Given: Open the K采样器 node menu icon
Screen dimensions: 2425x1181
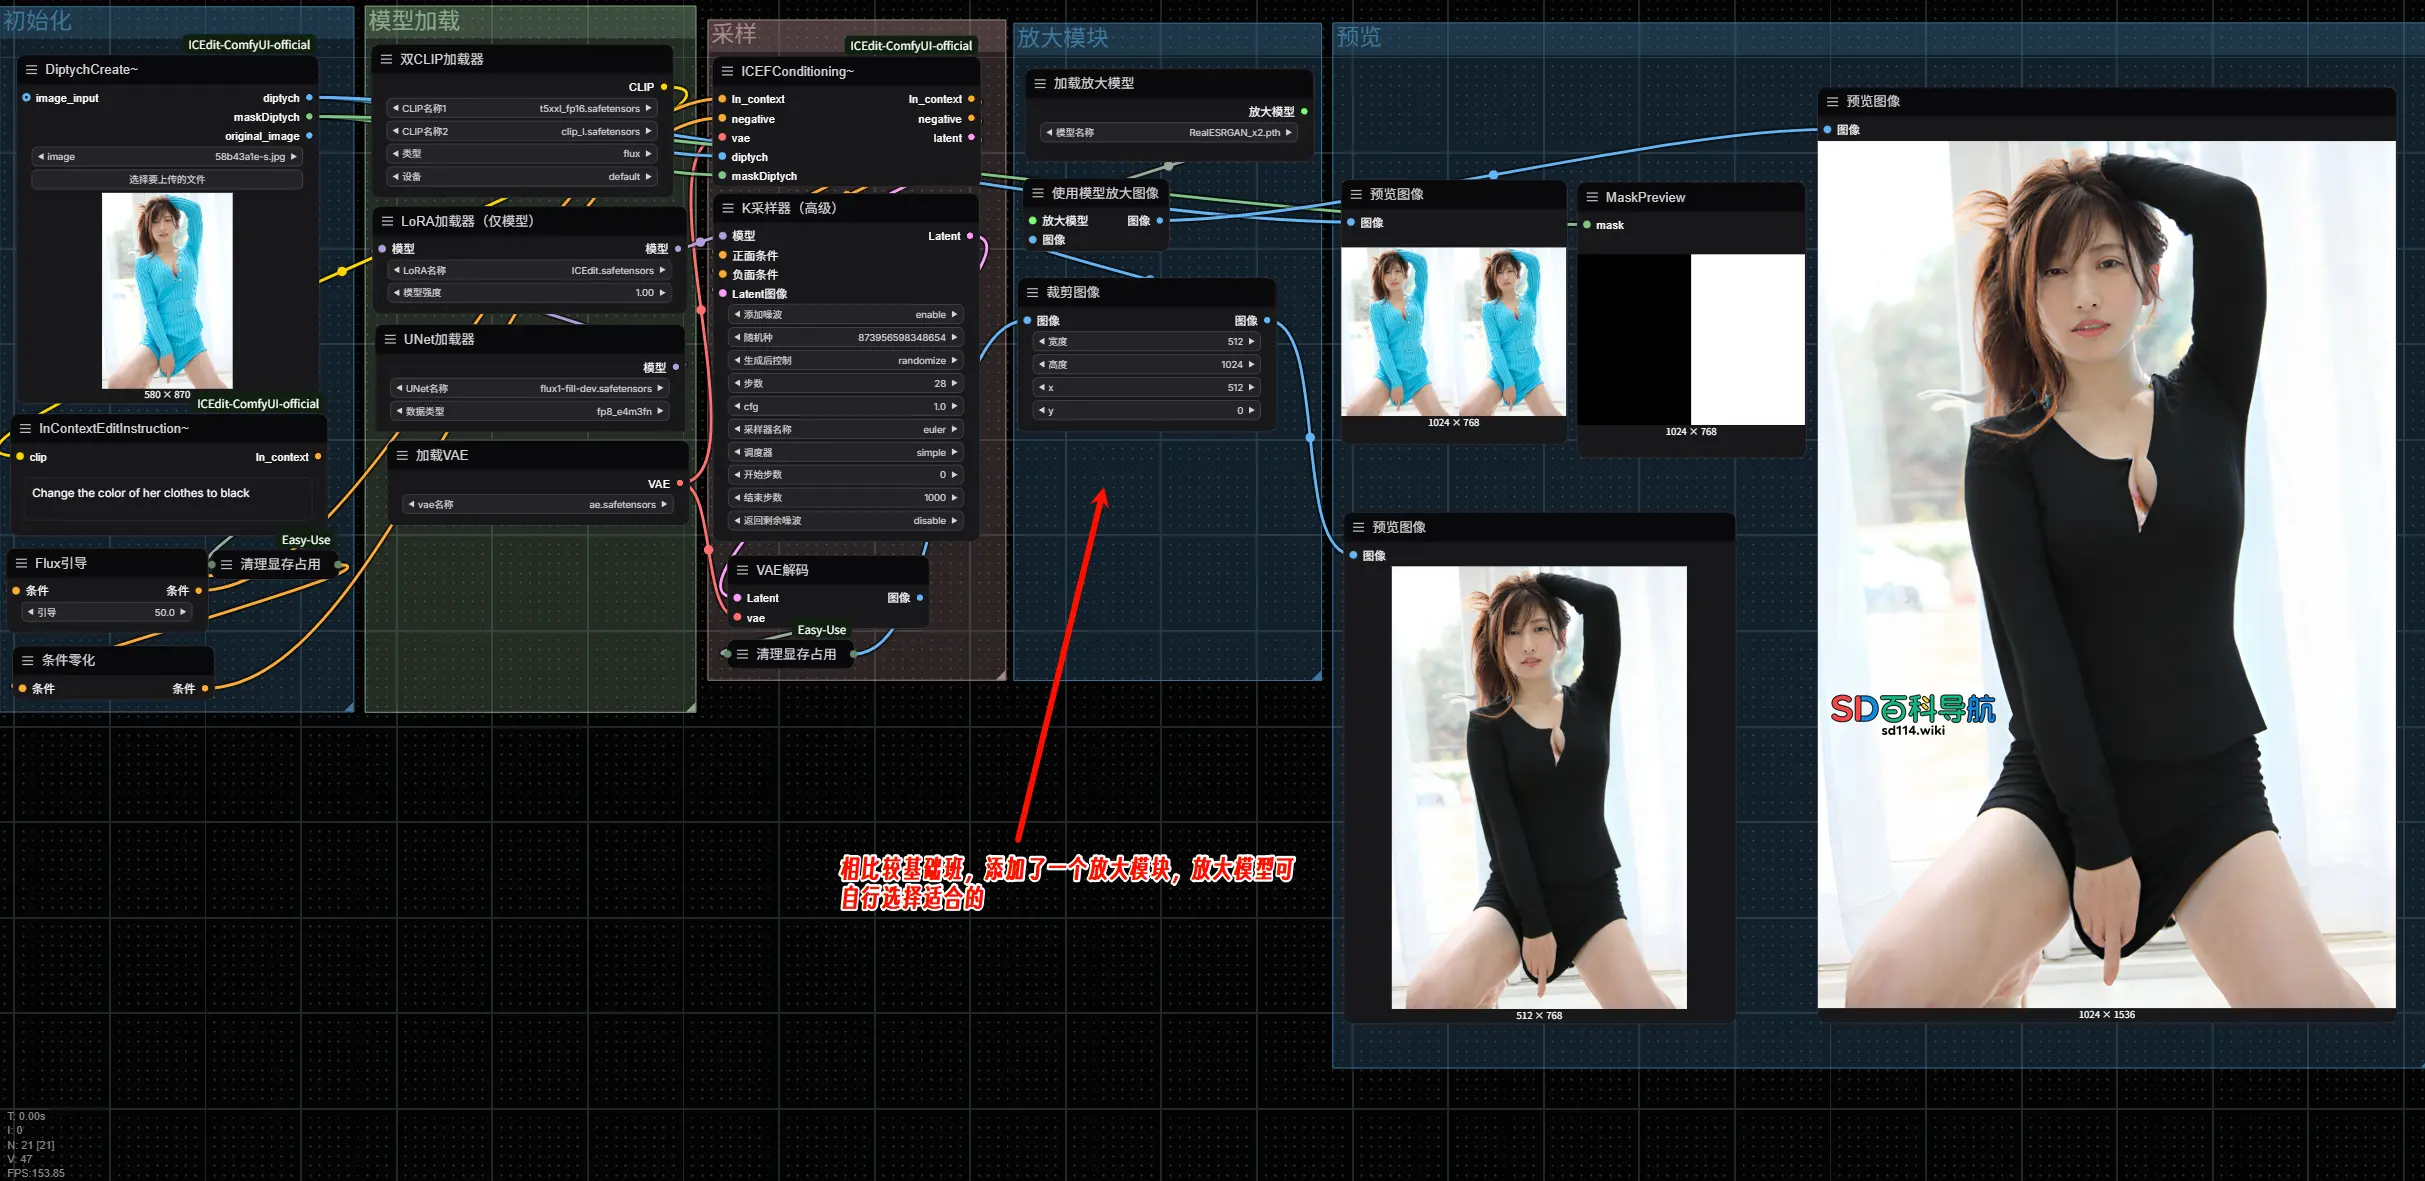Looking at the screenshot, I should pyautogui.click(x=727, y=209).
